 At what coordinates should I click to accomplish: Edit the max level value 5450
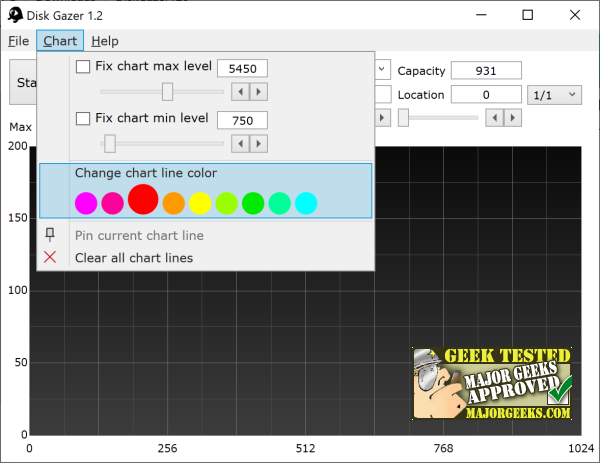(x=242, y=68)
